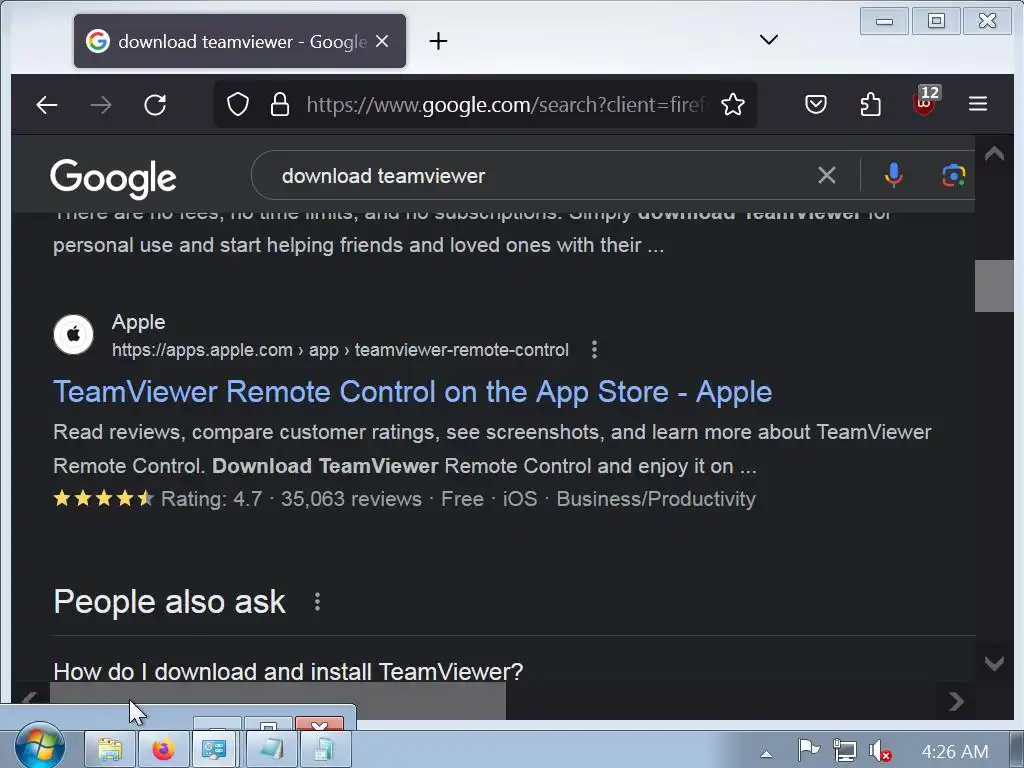This screenshot has height=768, width=1024.
Task: Close the download teamviewer tab
Action: click(382, 42)
